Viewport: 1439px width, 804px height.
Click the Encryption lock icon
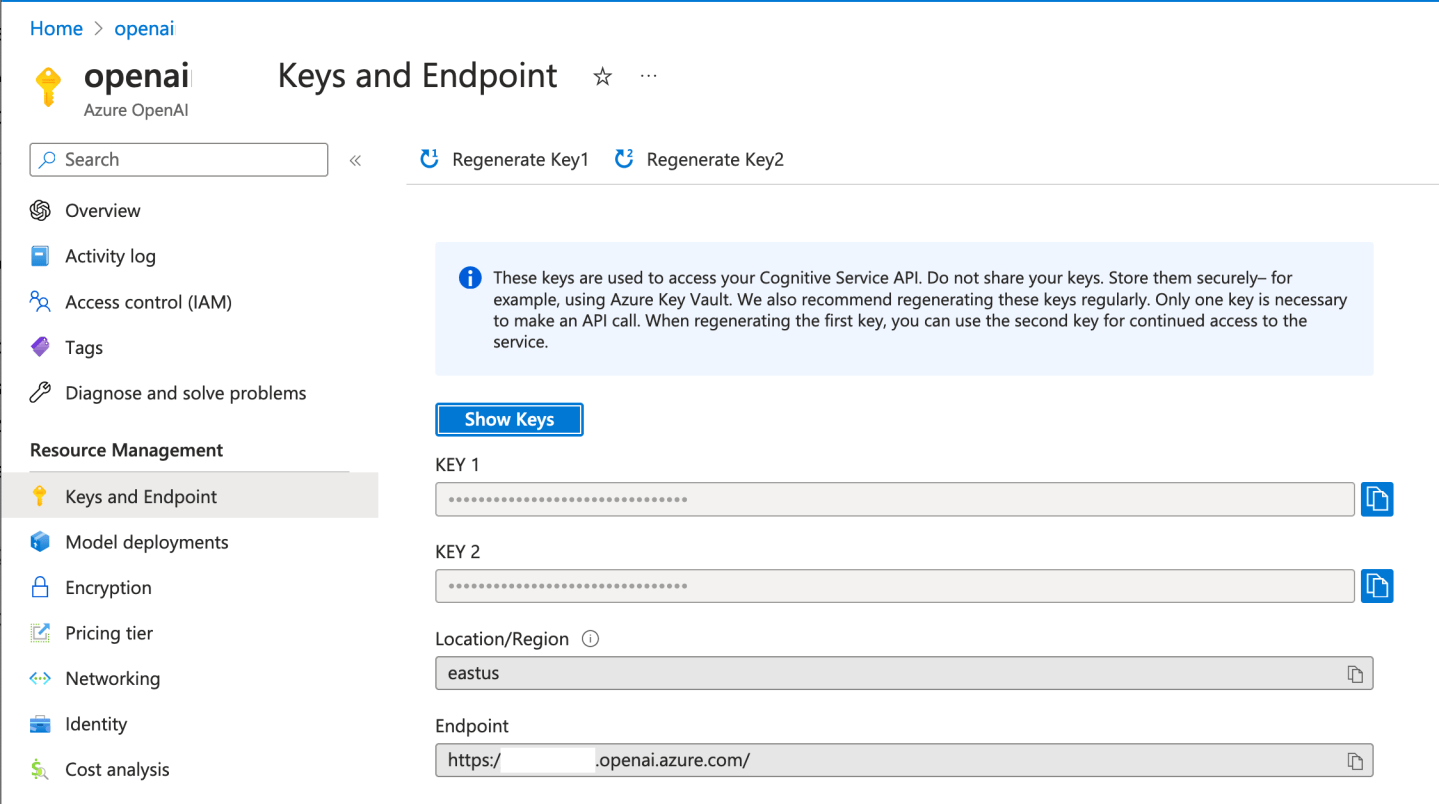40,587
